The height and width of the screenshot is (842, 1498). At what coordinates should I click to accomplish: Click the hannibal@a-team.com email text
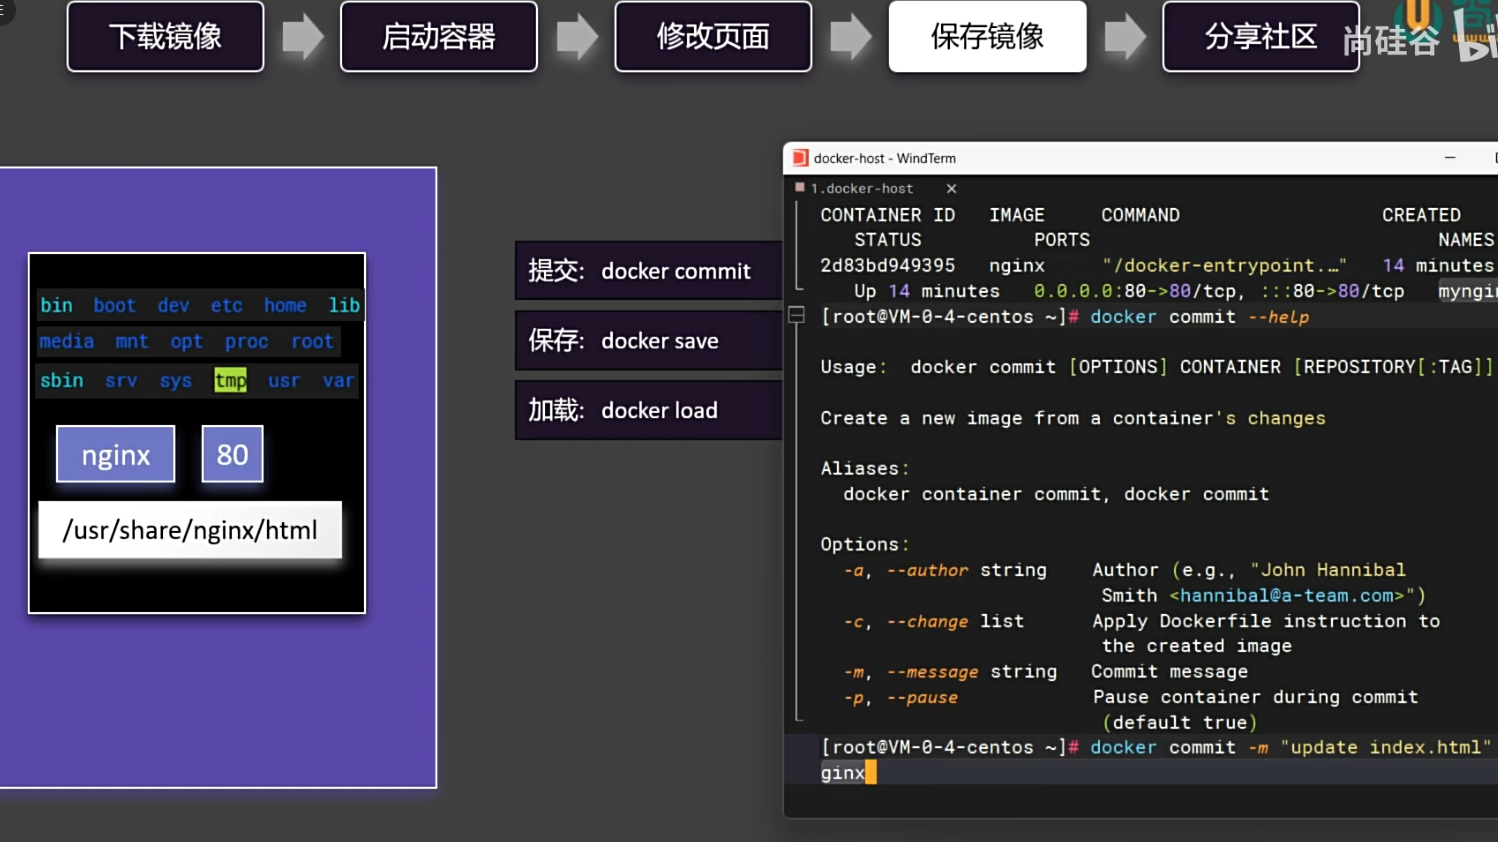1287,595
